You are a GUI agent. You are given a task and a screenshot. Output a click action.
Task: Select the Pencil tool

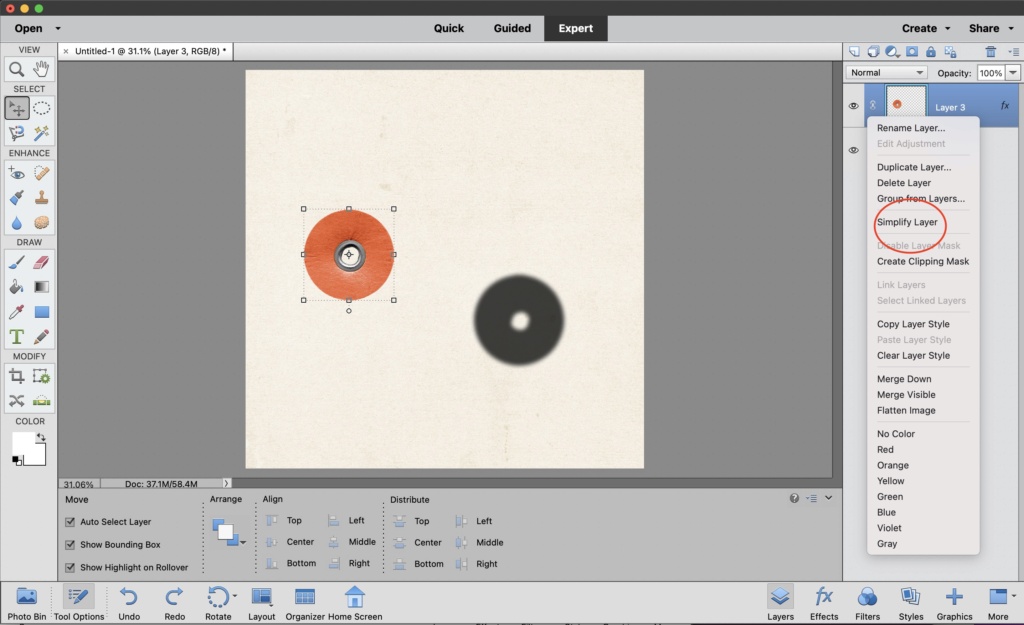pos(41,337)
